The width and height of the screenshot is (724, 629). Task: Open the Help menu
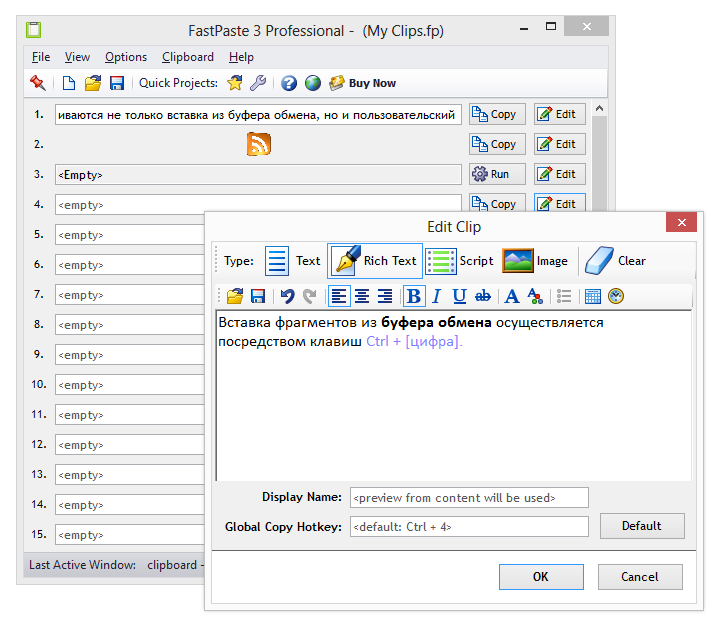coord(241,57)
